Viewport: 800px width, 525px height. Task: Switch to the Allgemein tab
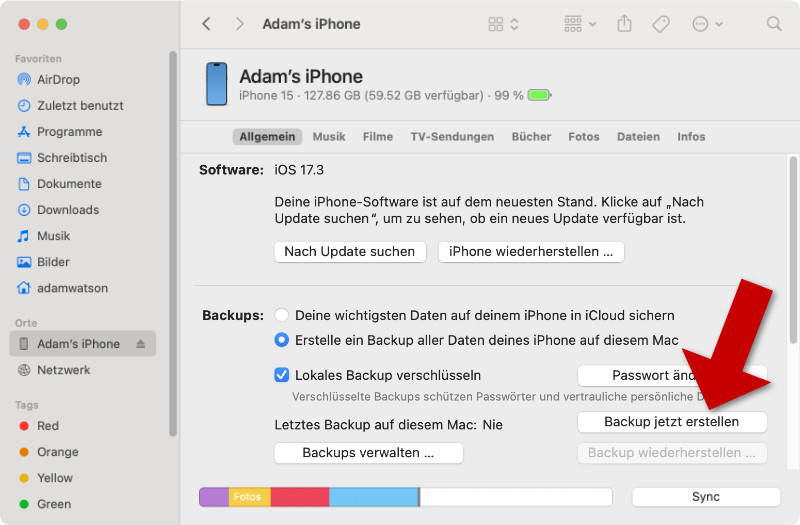pos(267,137)
